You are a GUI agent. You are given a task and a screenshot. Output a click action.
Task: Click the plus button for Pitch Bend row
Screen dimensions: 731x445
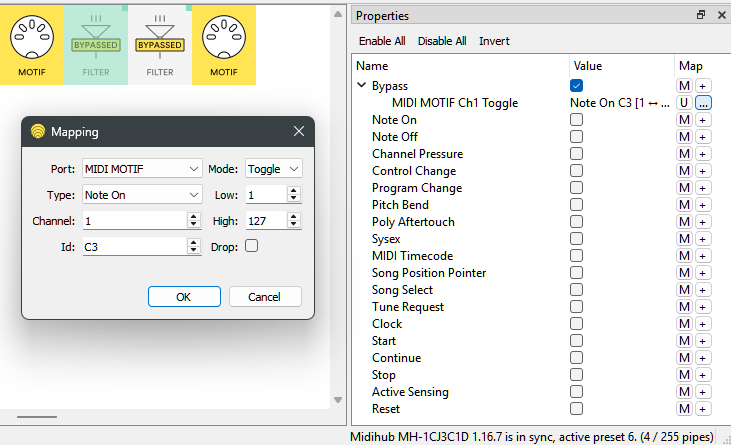tap(703, 205)
